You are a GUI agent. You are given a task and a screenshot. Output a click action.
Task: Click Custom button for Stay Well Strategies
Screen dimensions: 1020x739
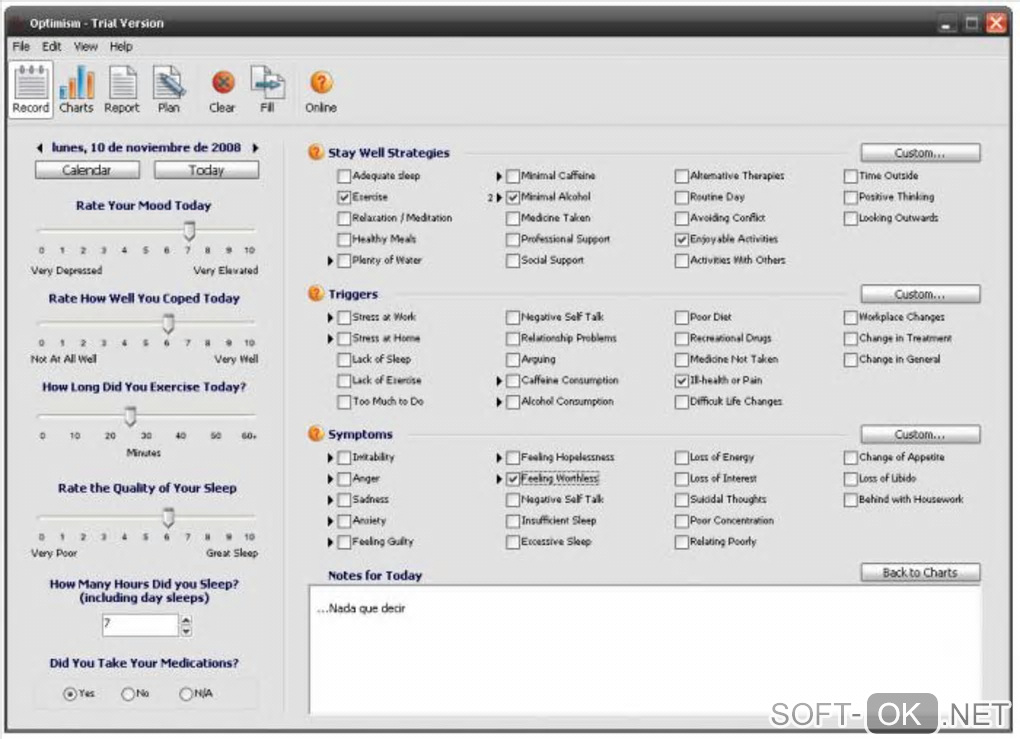click(x=920, y=153)
